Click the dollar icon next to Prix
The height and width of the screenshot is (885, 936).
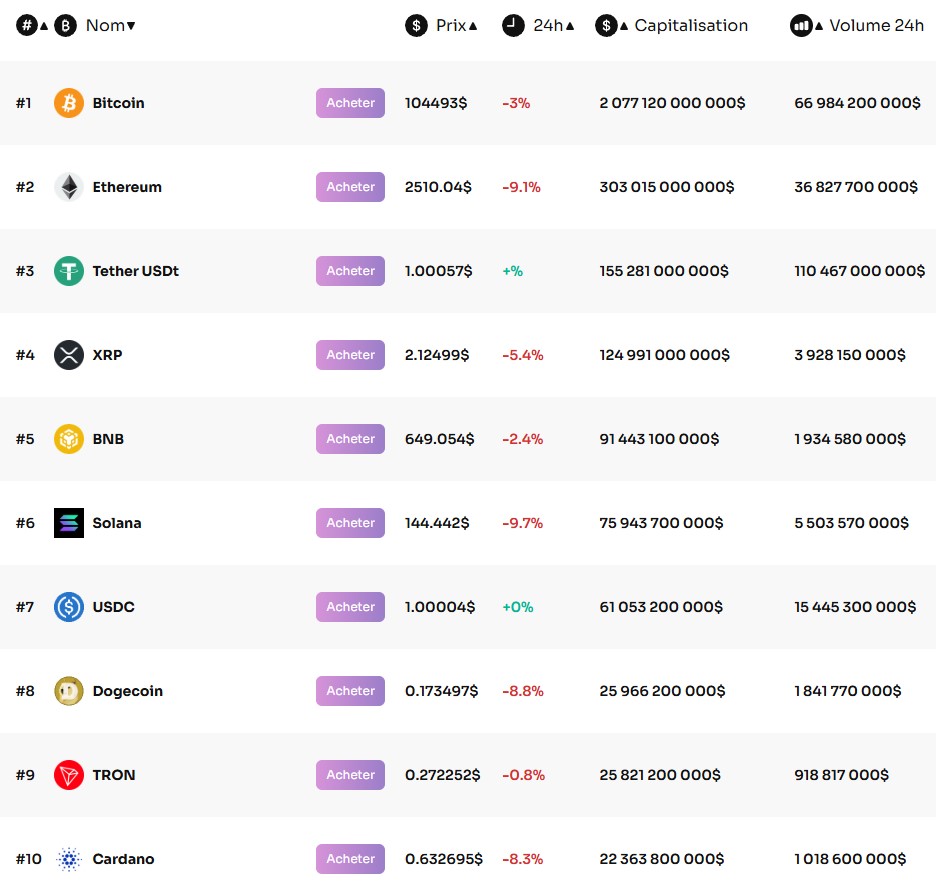416,25
